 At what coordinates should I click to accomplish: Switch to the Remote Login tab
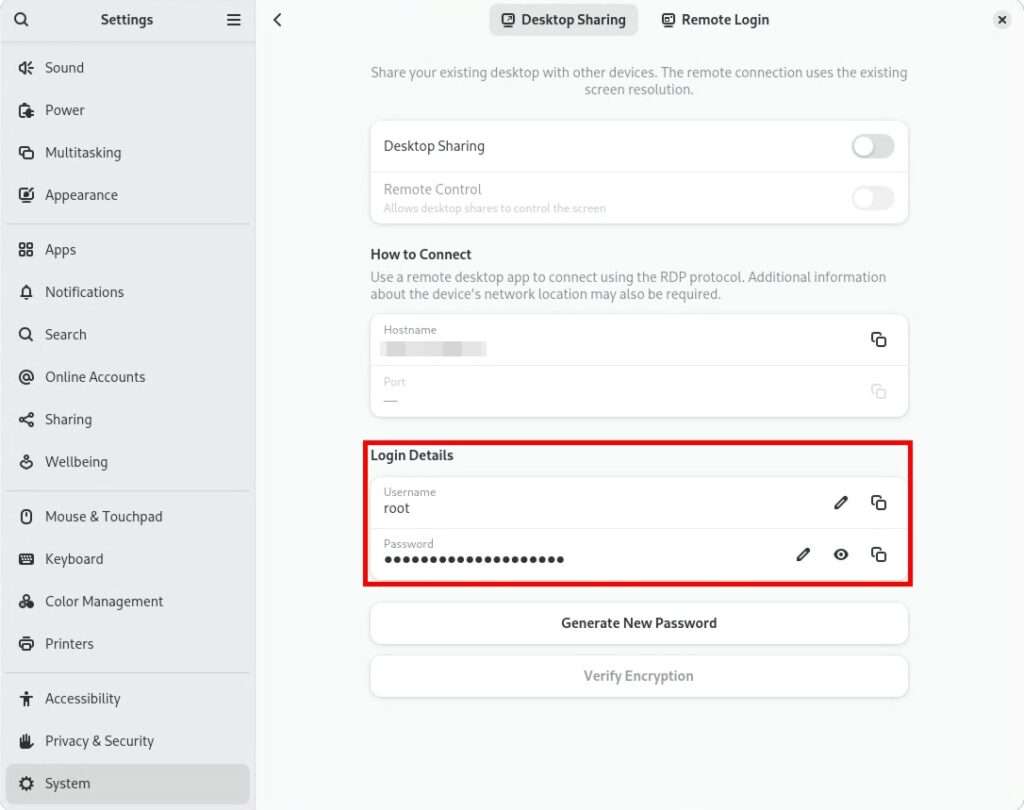pyautogui.click(x=715, y=20)
